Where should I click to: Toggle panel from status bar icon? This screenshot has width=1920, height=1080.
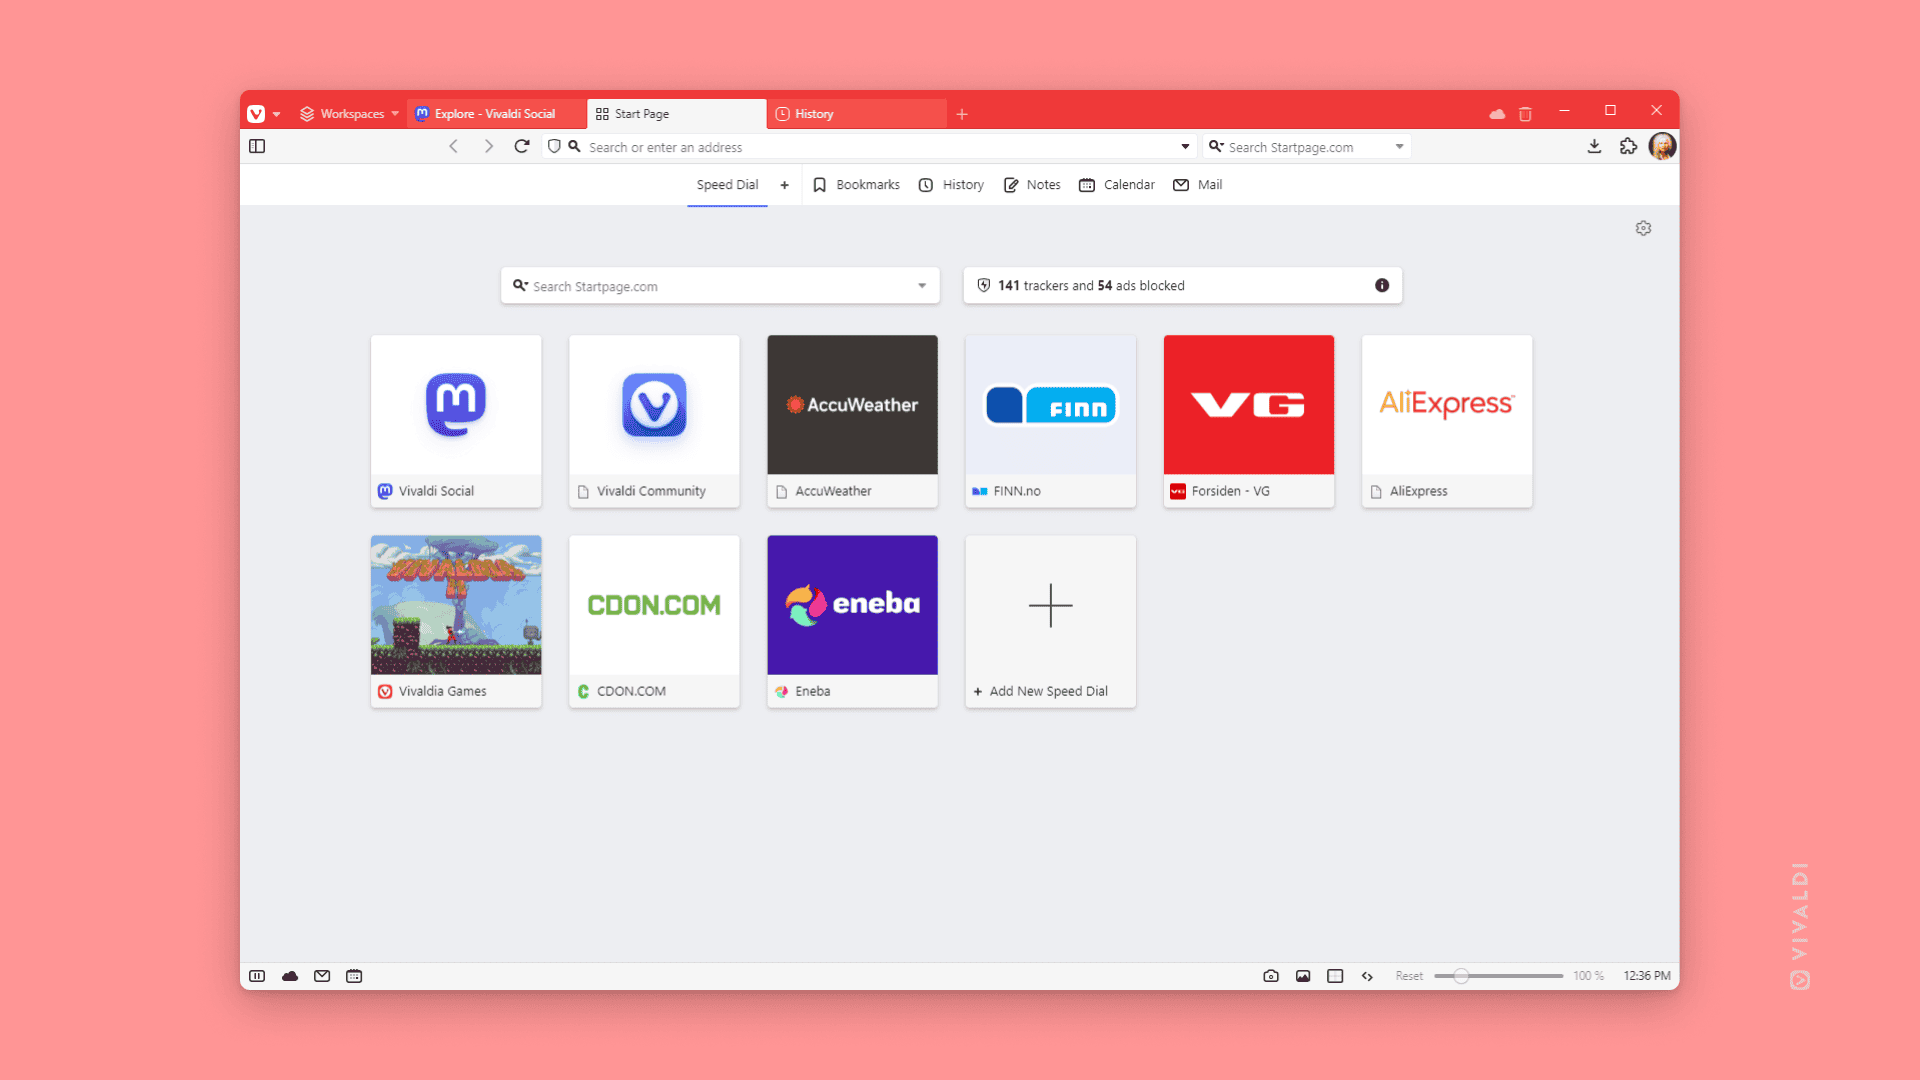tap(257, 976)
